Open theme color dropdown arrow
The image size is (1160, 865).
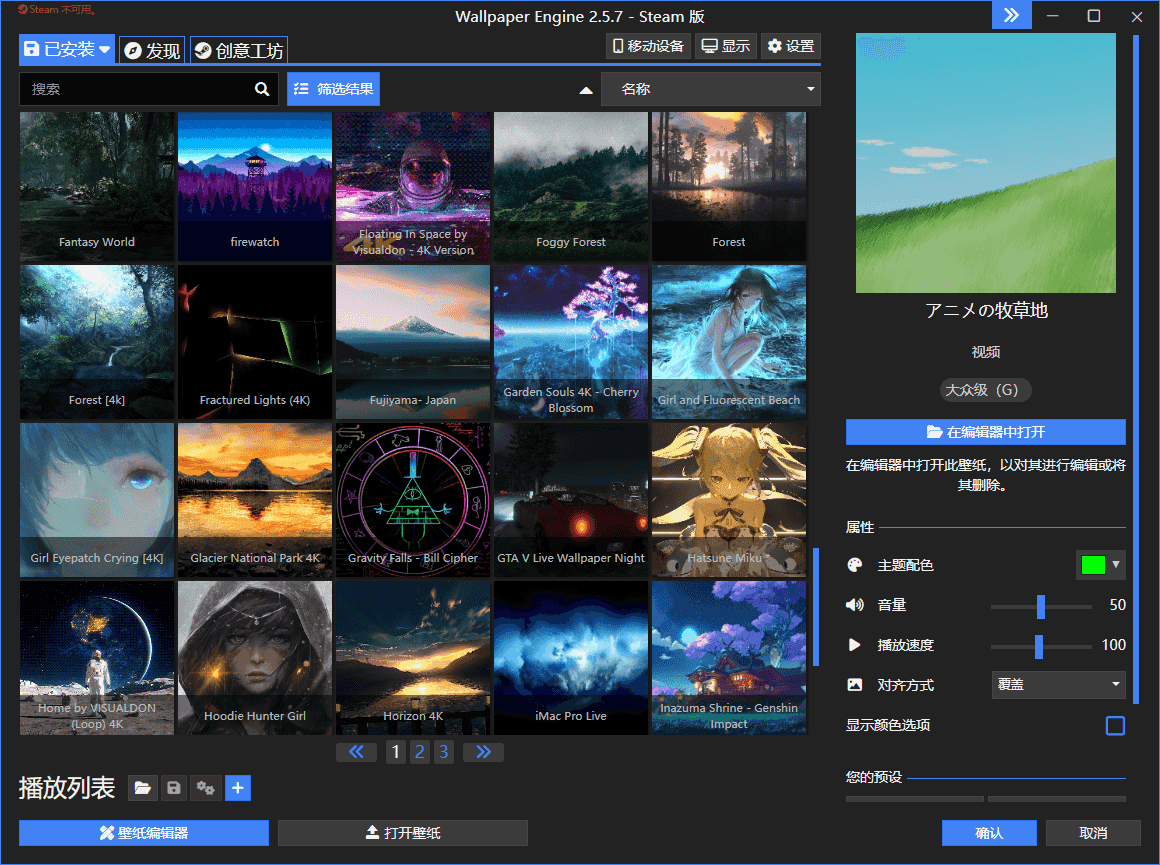1116,565
